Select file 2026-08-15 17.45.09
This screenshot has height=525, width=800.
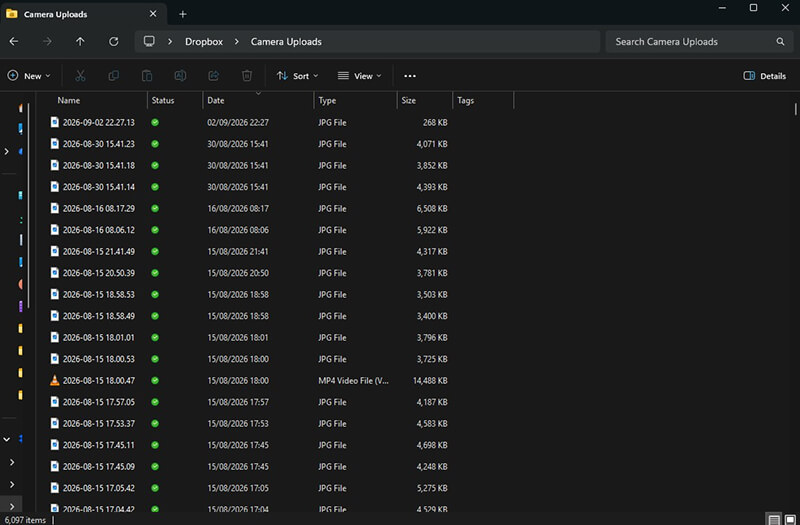[x=98, y=467]
